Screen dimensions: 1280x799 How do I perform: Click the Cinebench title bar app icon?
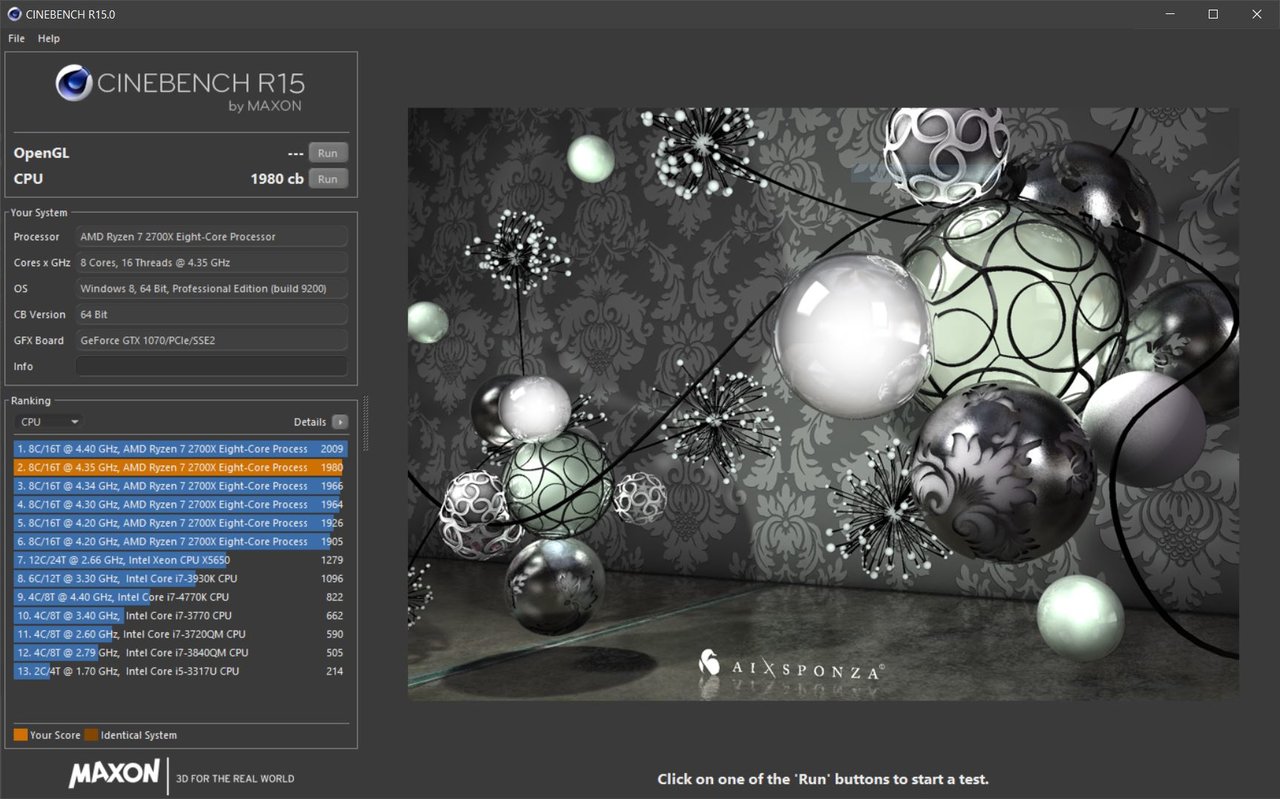[13, 14]
